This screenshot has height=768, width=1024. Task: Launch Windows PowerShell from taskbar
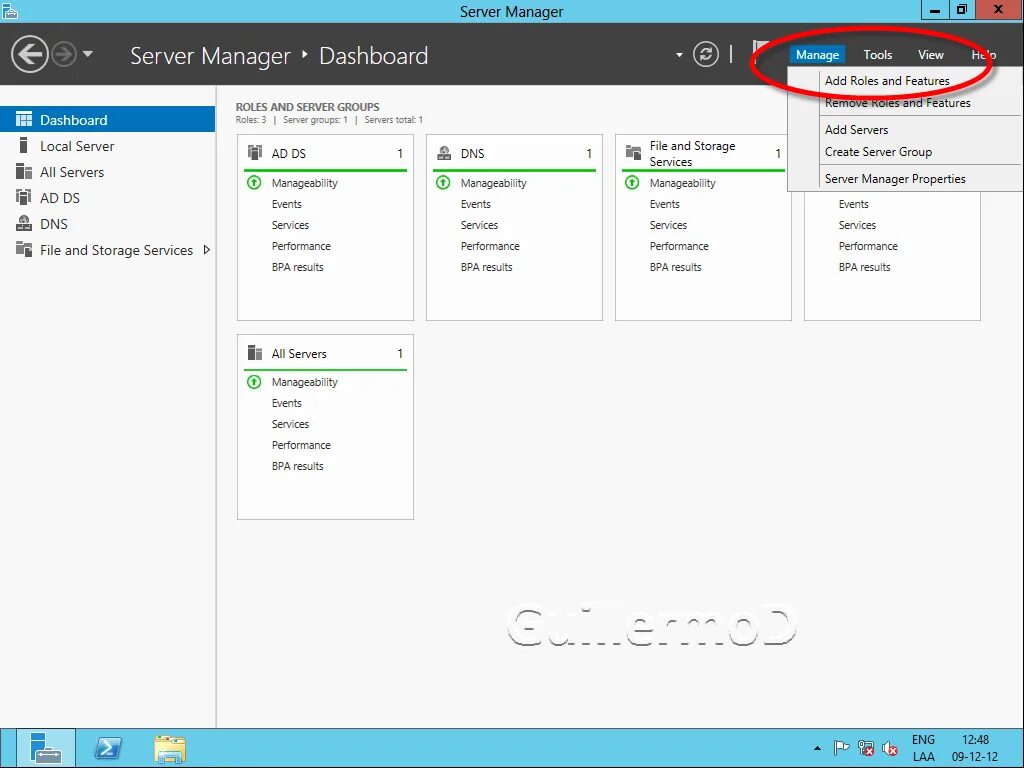point(108,748)
